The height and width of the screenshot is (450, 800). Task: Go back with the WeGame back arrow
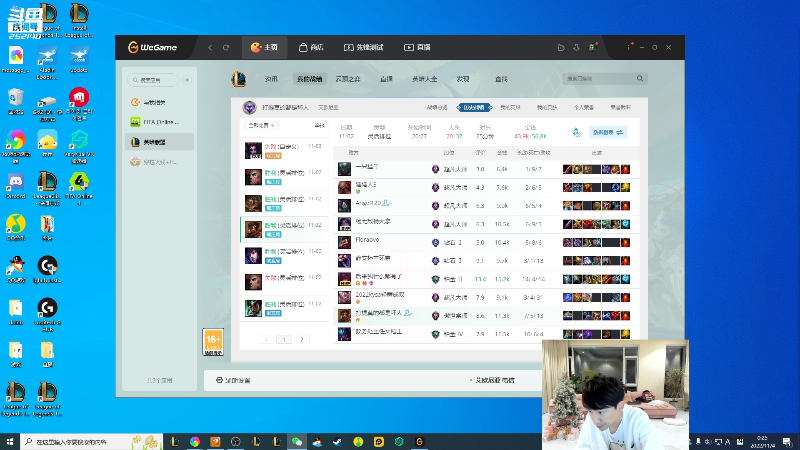[x=210, y=47]
